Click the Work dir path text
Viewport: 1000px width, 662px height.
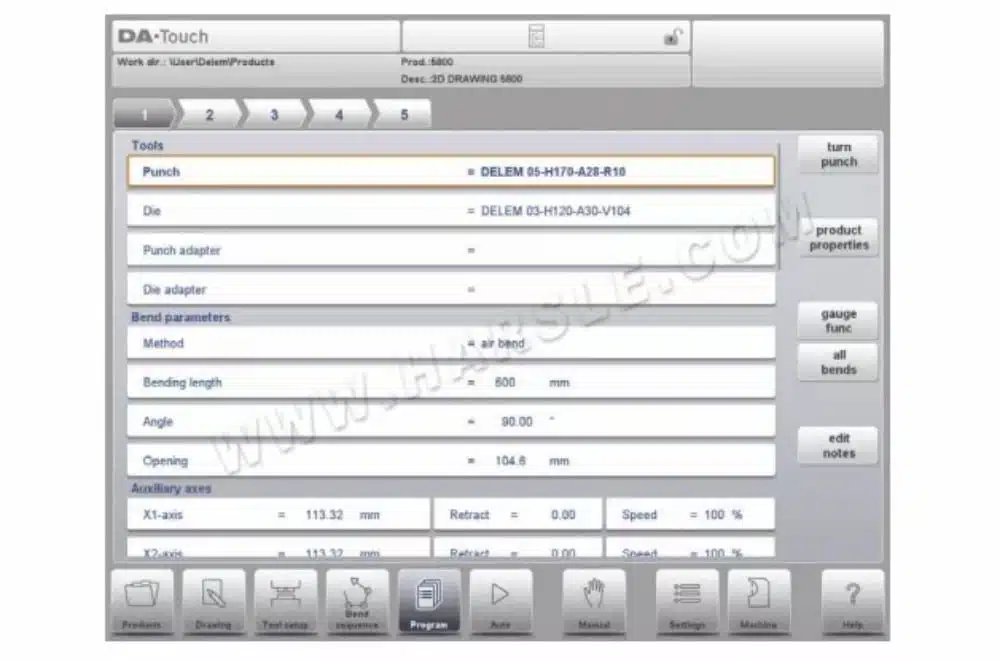coord(196,62)
